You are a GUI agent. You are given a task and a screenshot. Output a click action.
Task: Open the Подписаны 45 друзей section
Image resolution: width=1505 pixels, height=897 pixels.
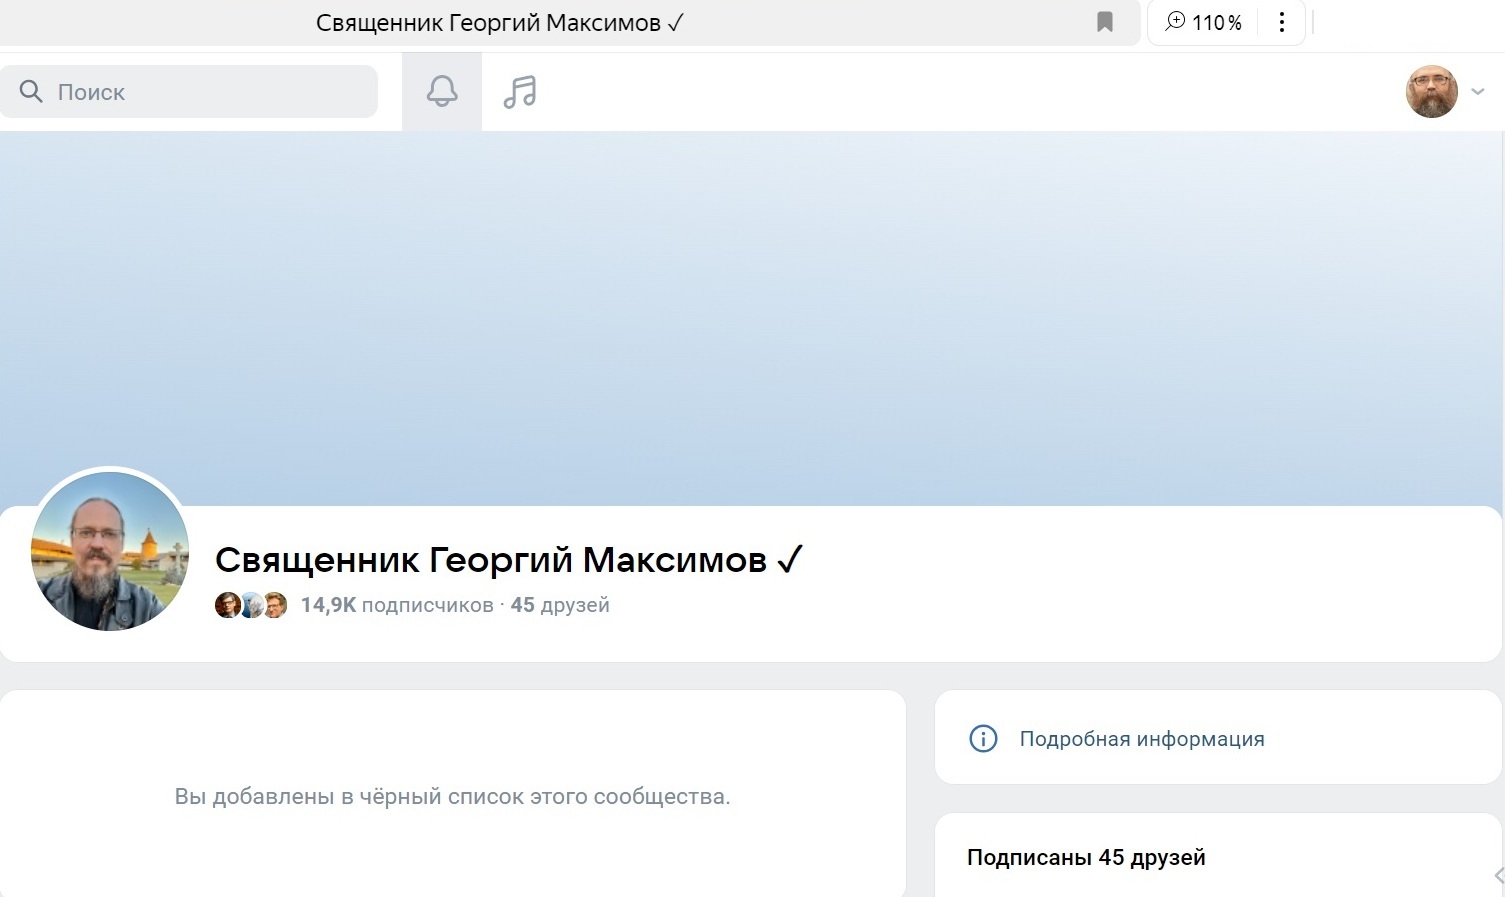pos(1086,857)
